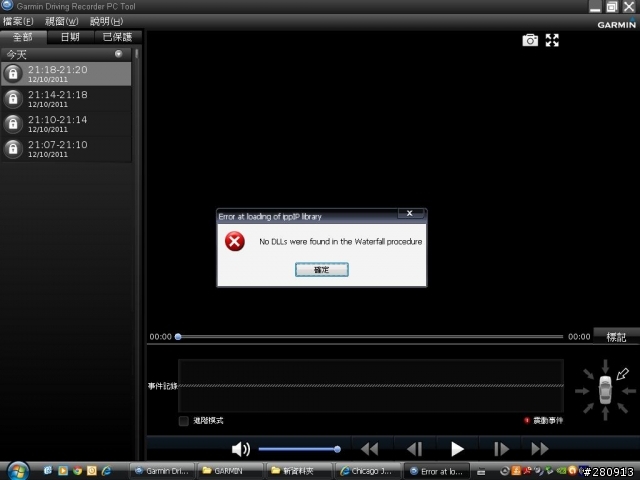Click the playback position slider handle
The width and height of the screenshot is (640, 480).
178,337
